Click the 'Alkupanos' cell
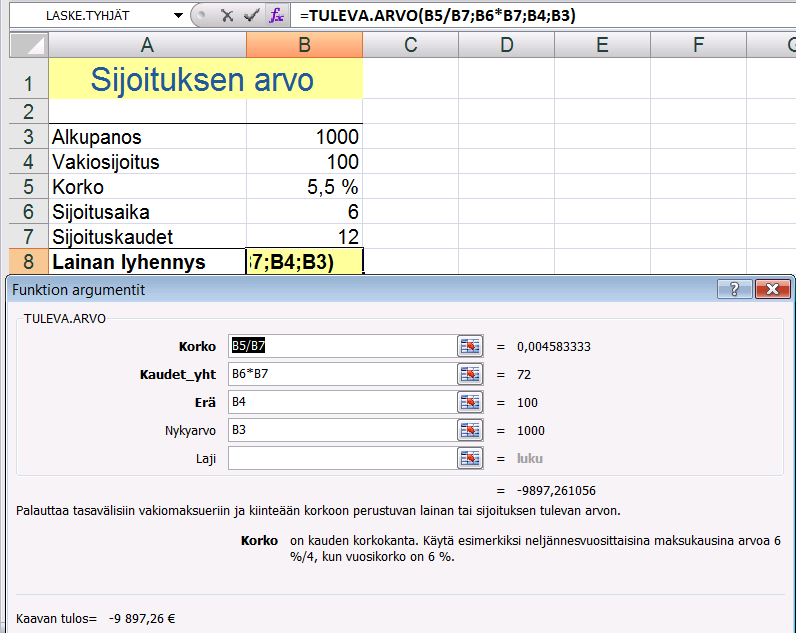Screen dimensions: 796x633 pyautogui.click(x=147, y=137)
